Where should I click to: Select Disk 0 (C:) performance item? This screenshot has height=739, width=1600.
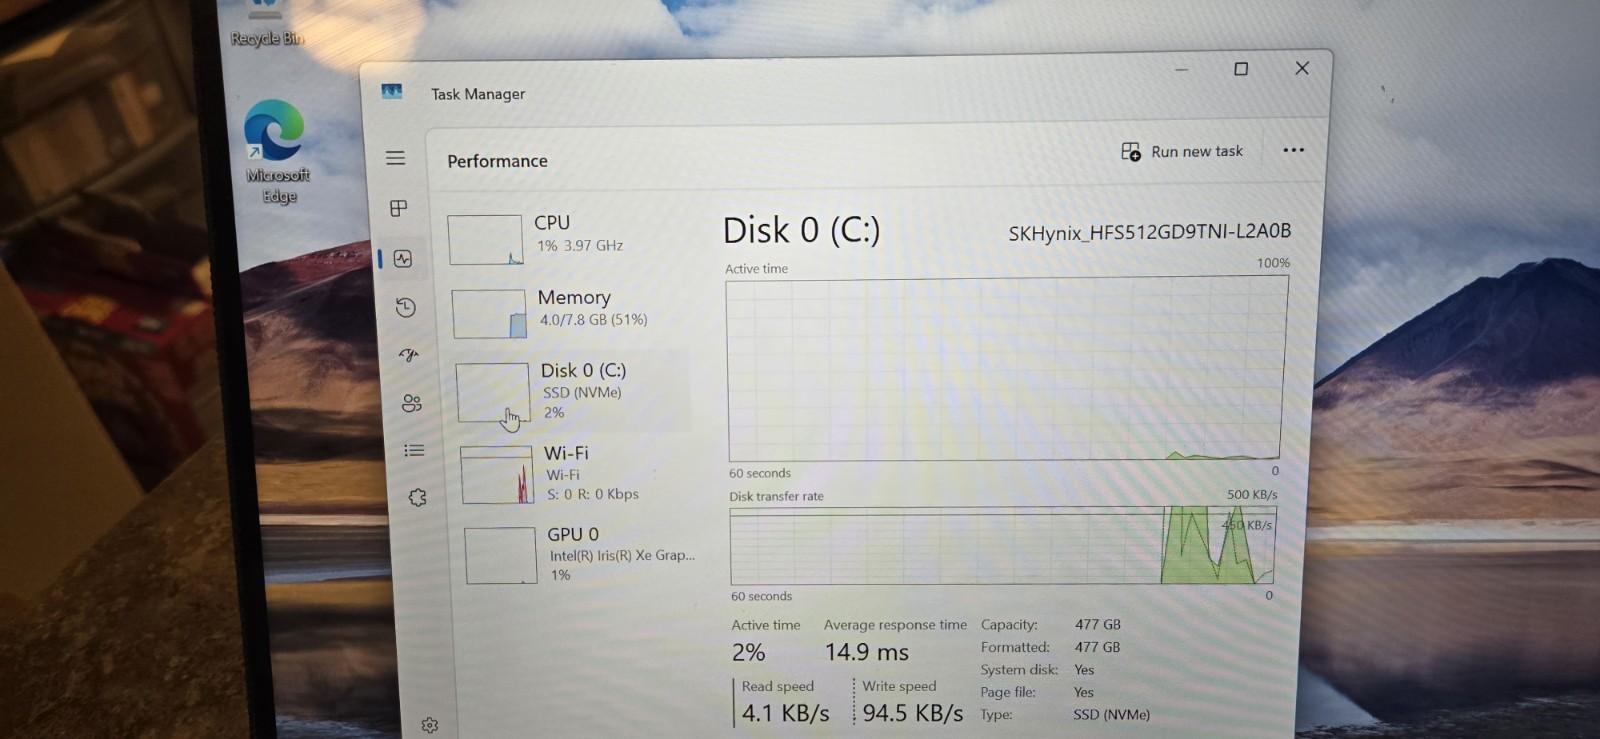tap(572, 391)
